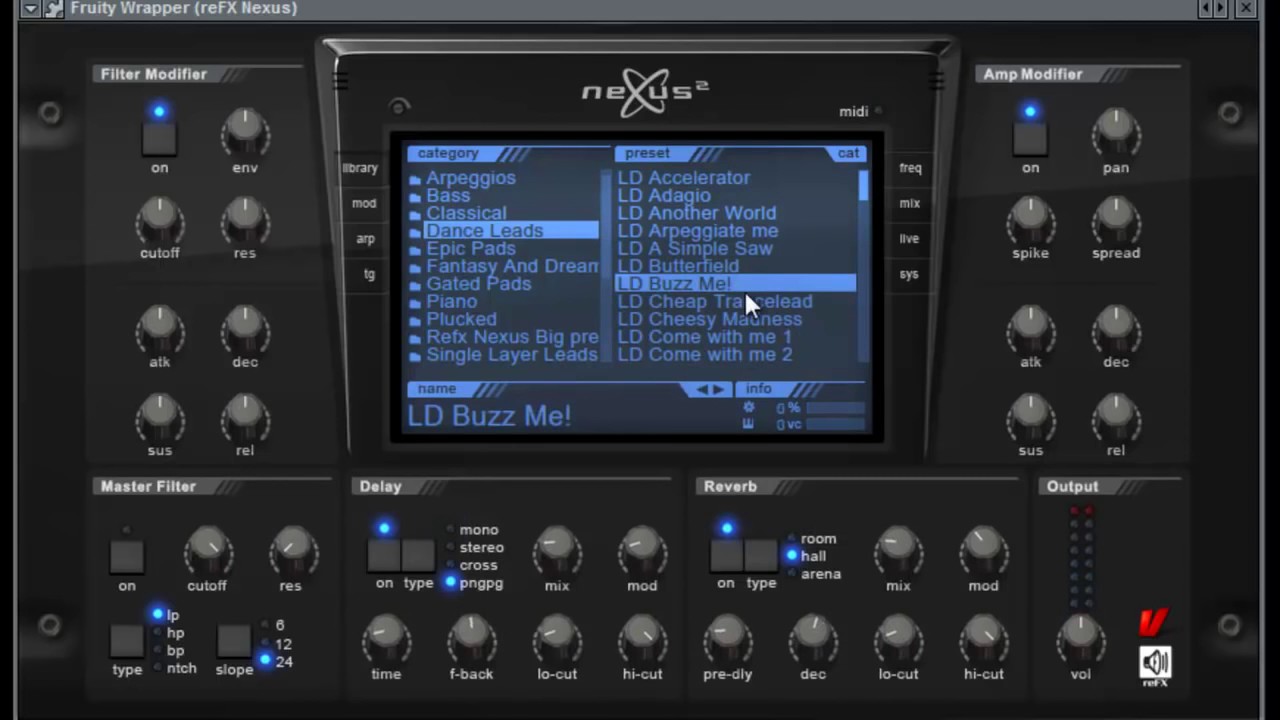Toggle the Amp Modifier on button
This screenshot has width=1280, height=720.
(1030, 138)
